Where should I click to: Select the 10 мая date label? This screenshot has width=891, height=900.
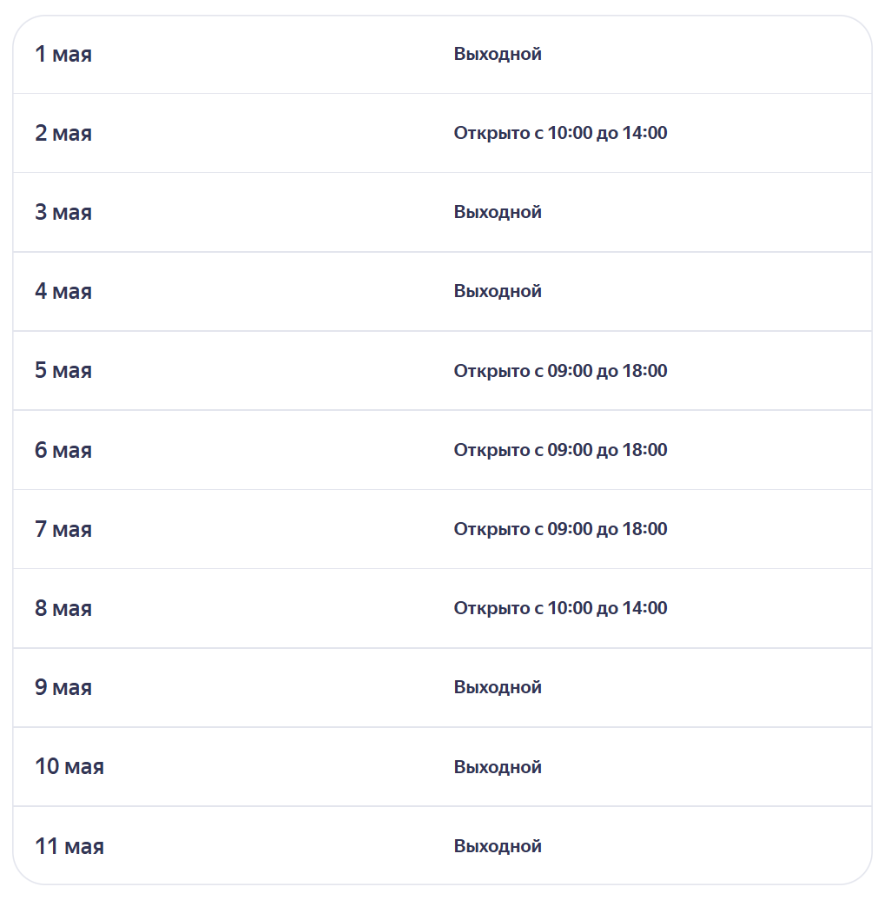[x=69, y=767]
